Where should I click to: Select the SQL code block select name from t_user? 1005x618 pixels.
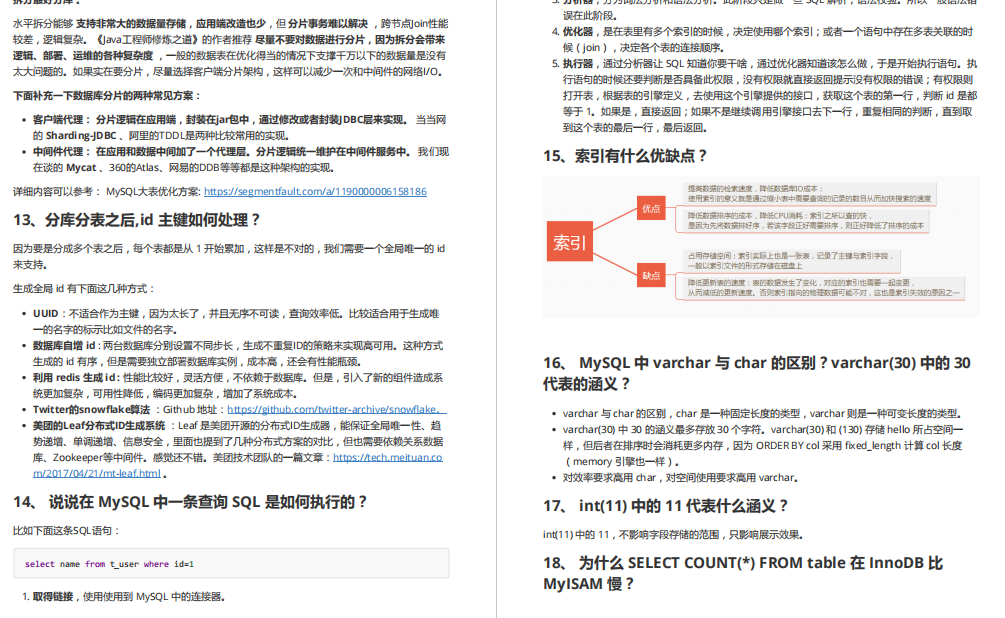point(232,562)
